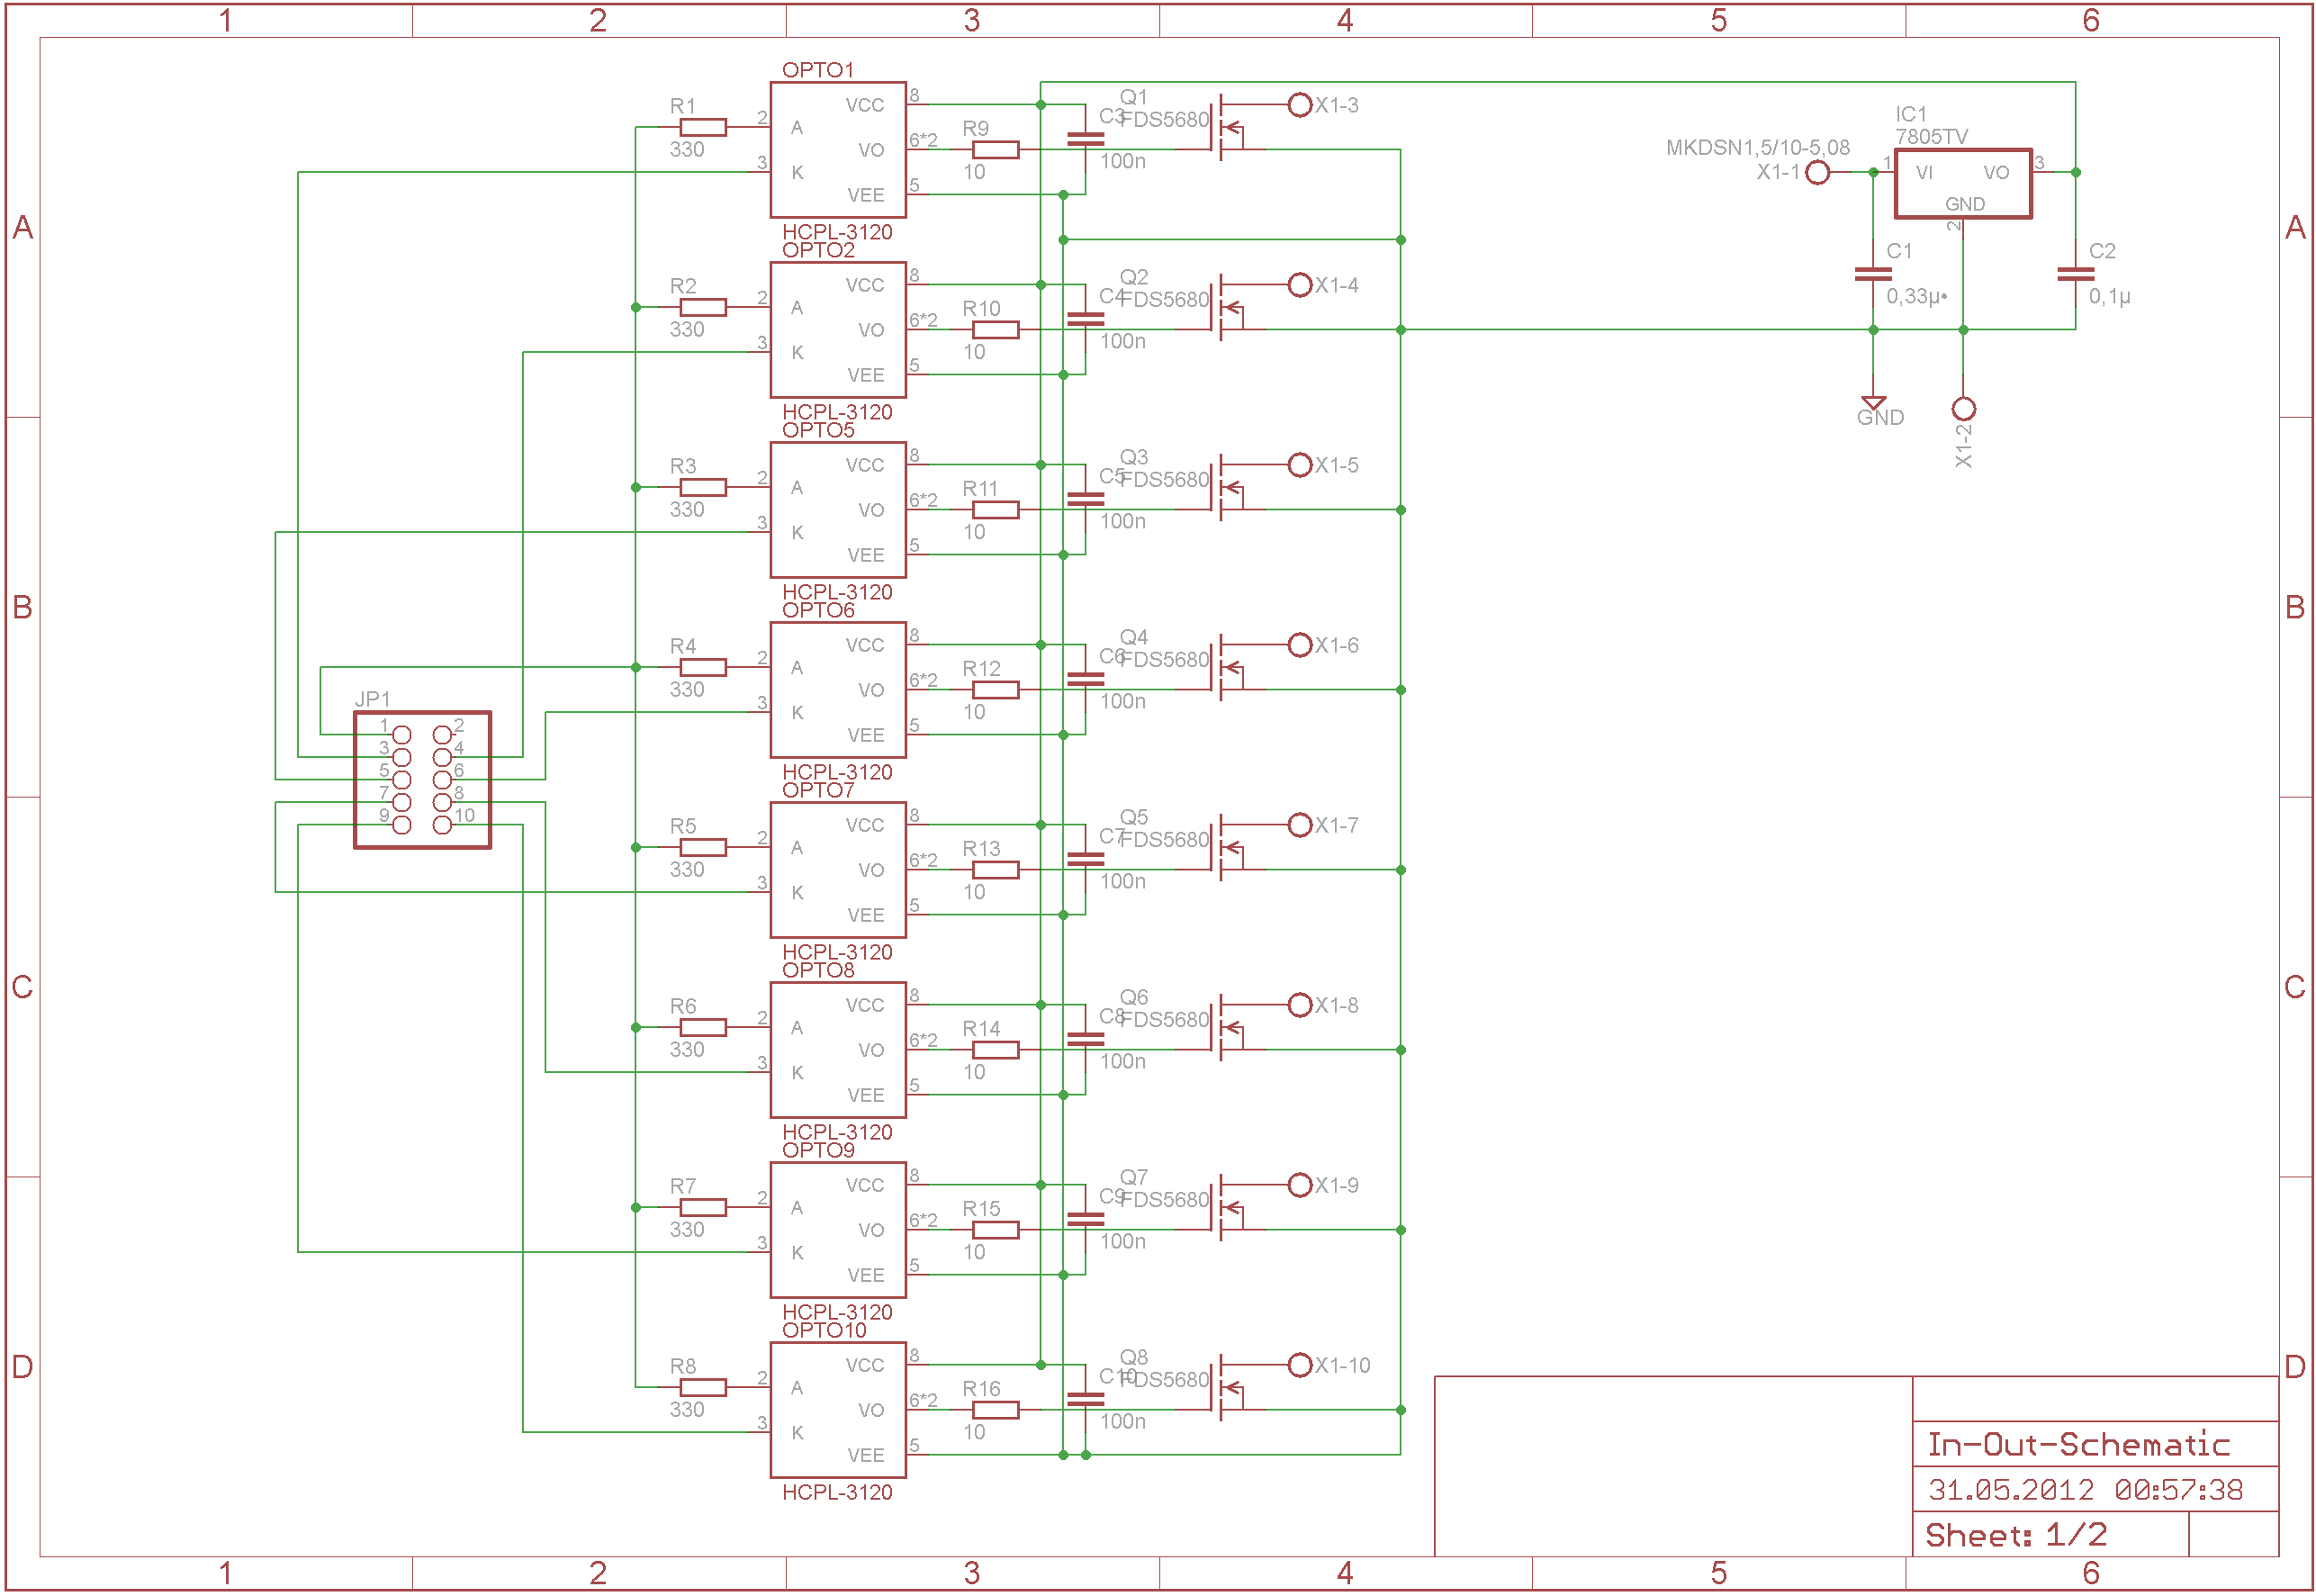Click pin 1 of JP1 header
Viewport: 2316px width, 1596px height.
[401, 735]
